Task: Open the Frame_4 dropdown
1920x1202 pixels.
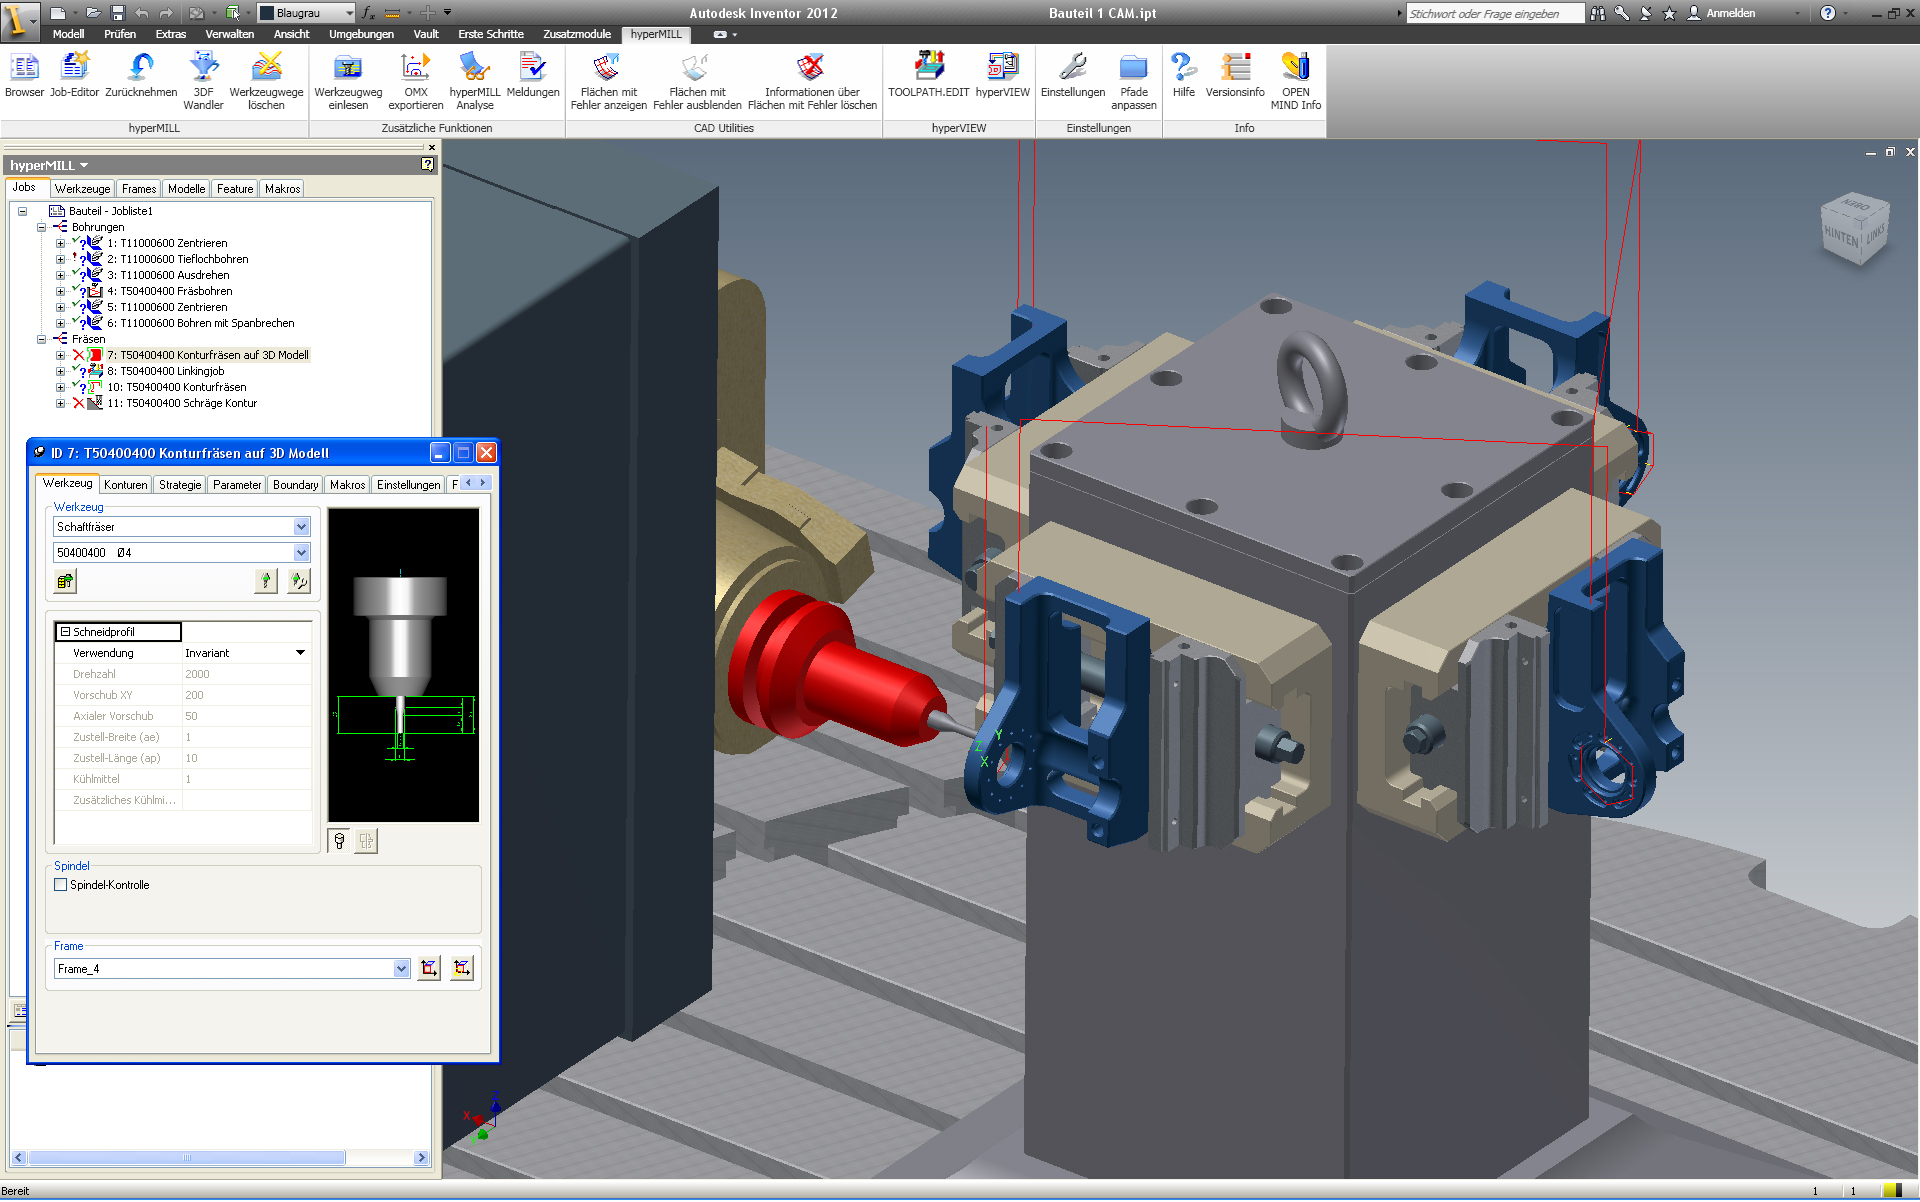Action: [x=401, y=969]
